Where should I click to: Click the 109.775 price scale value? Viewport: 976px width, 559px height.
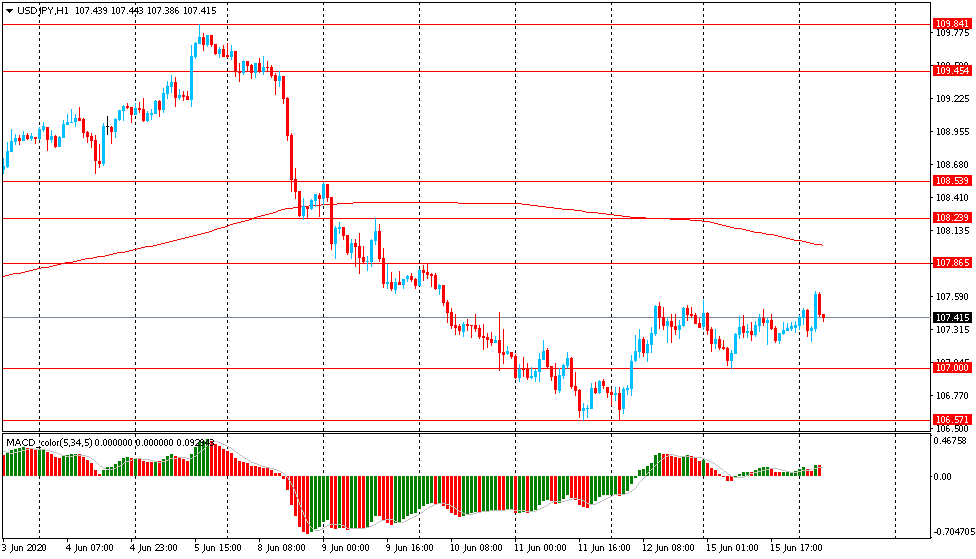pyautogui.click(x=952, y=33)
